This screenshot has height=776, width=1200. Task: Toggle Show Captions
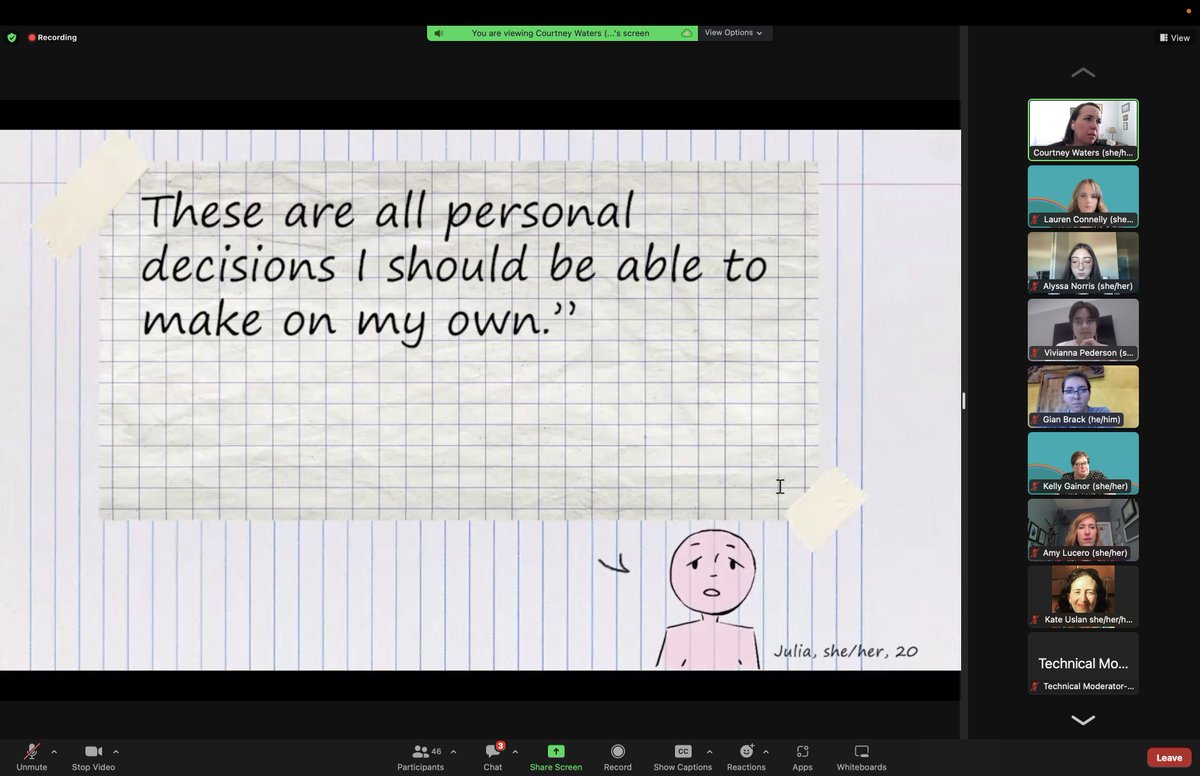(683, 757)
